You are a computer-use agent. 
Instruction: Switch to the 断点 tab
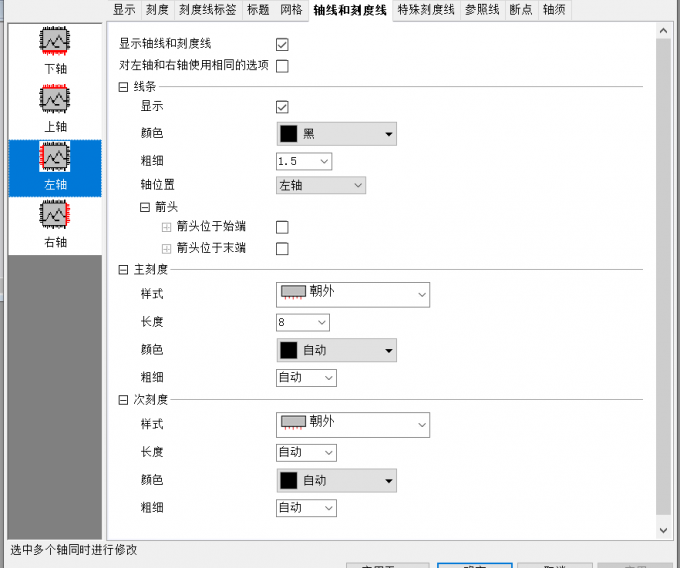[521, 10]
